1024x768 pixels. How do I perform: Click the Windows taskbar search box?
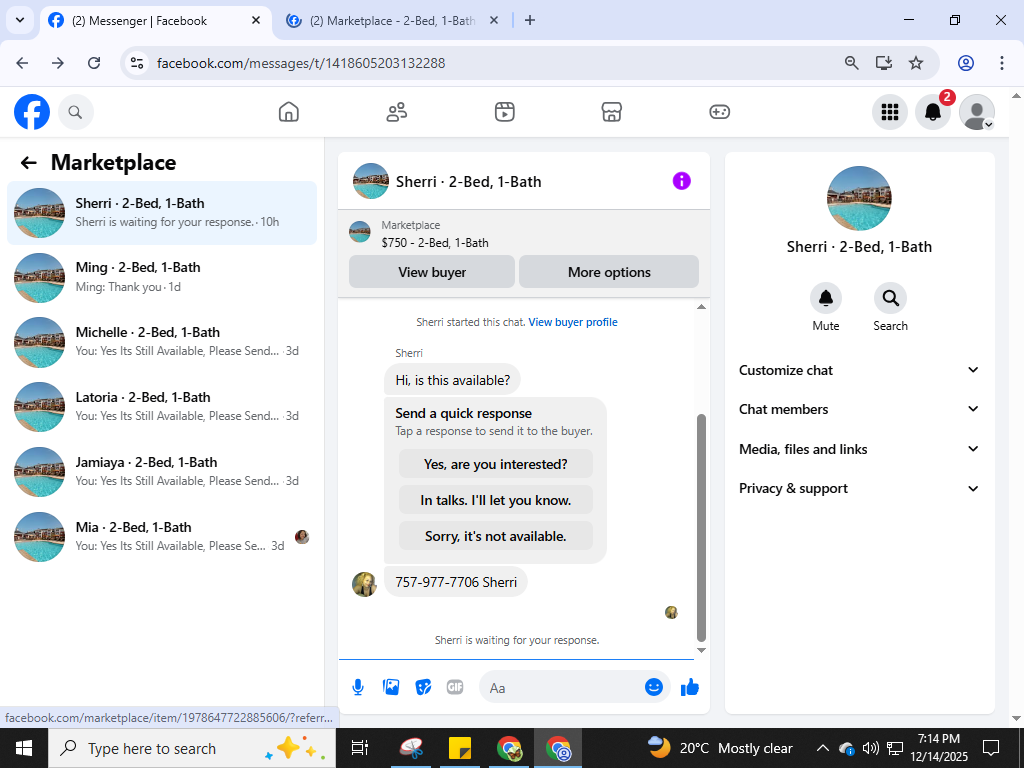pos(191,748)
